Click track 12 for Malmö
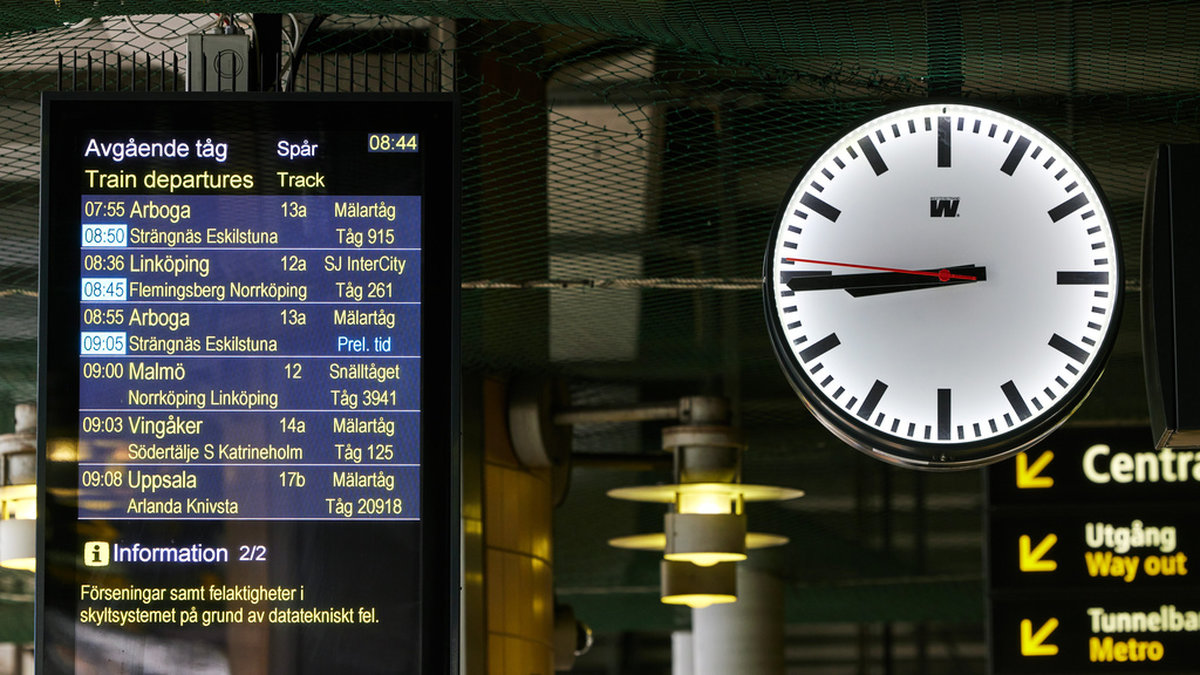Viewport: 1200px width, 675px height. click(292, 371)
